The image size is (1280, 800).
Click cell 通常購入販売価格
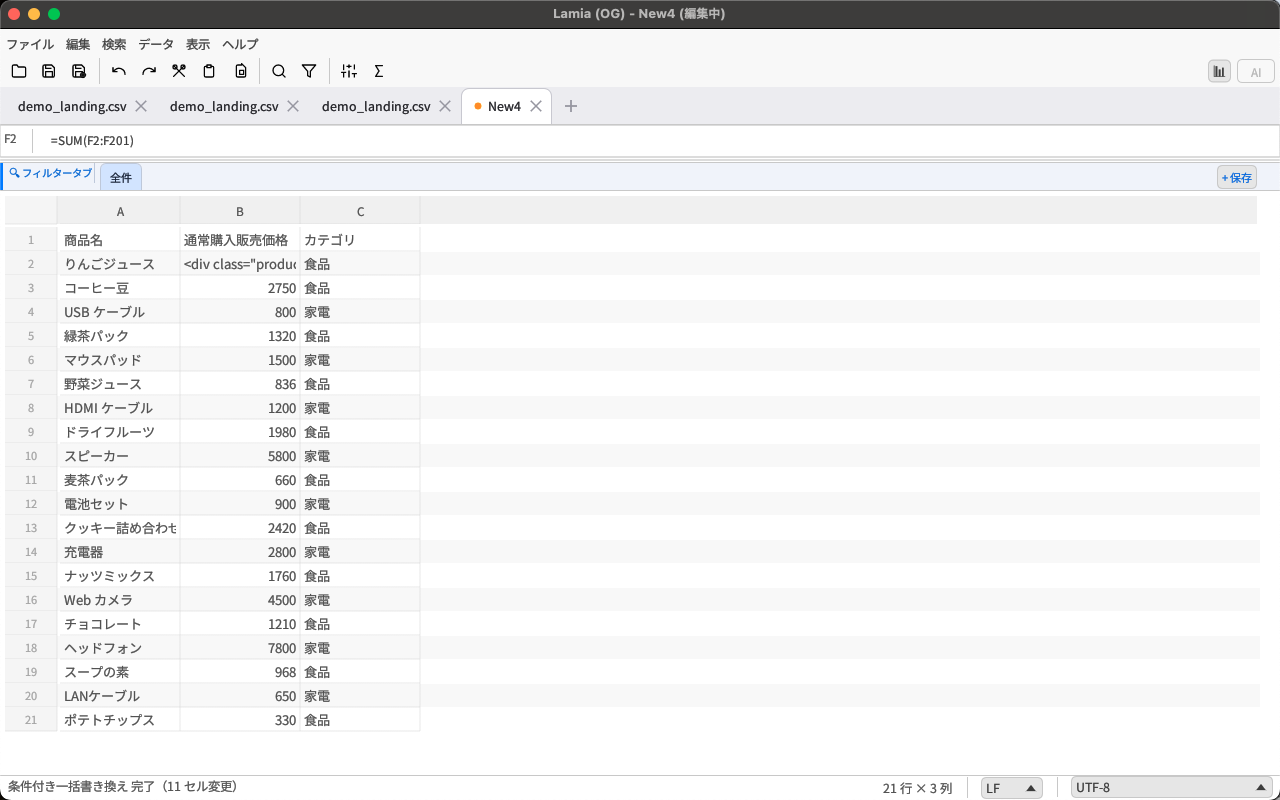pos(240,240)
